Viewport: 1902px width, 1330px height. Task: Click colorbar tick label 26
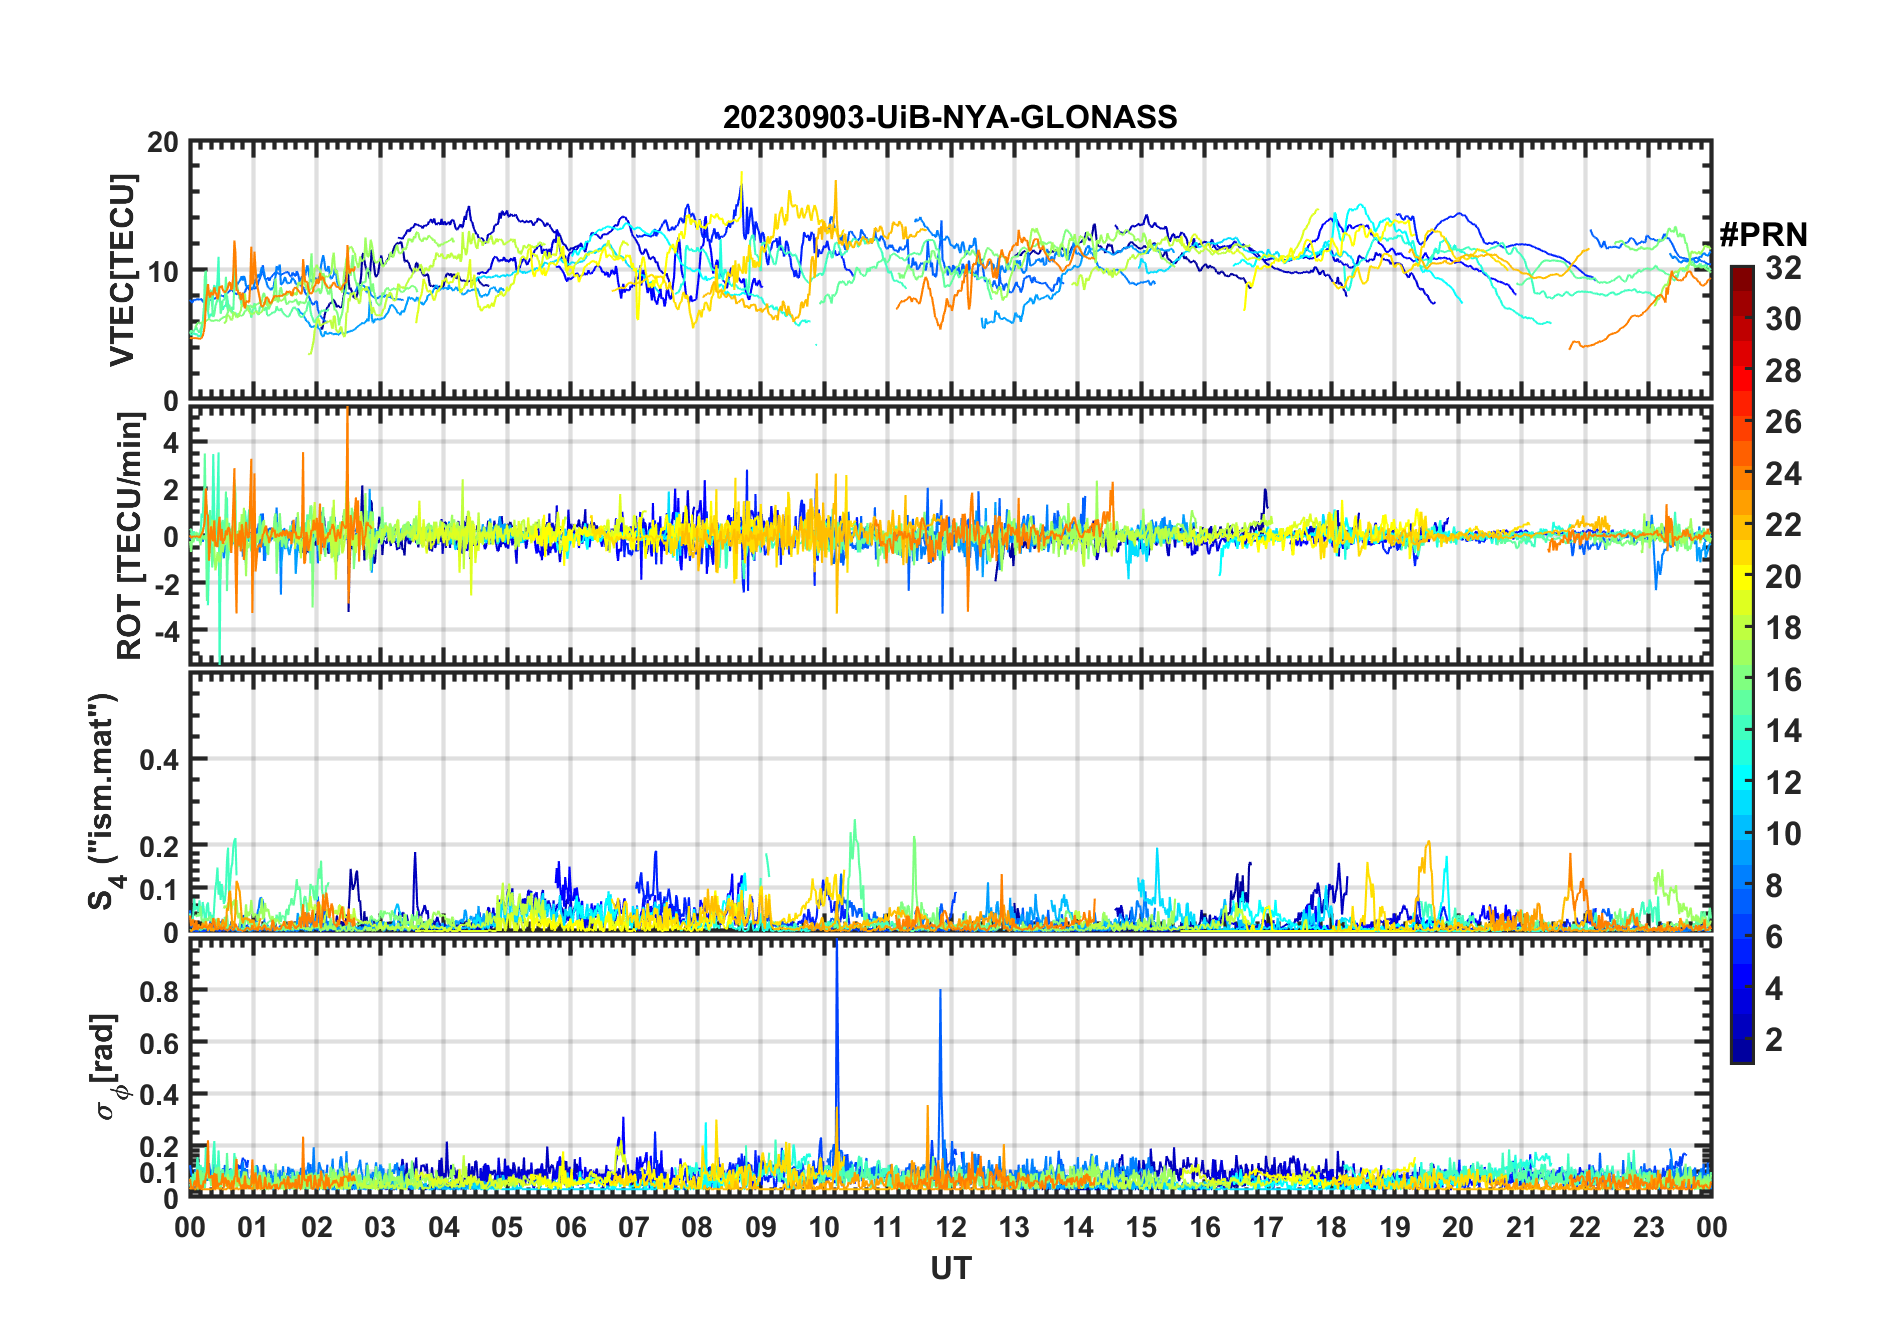coord(1783,422)
